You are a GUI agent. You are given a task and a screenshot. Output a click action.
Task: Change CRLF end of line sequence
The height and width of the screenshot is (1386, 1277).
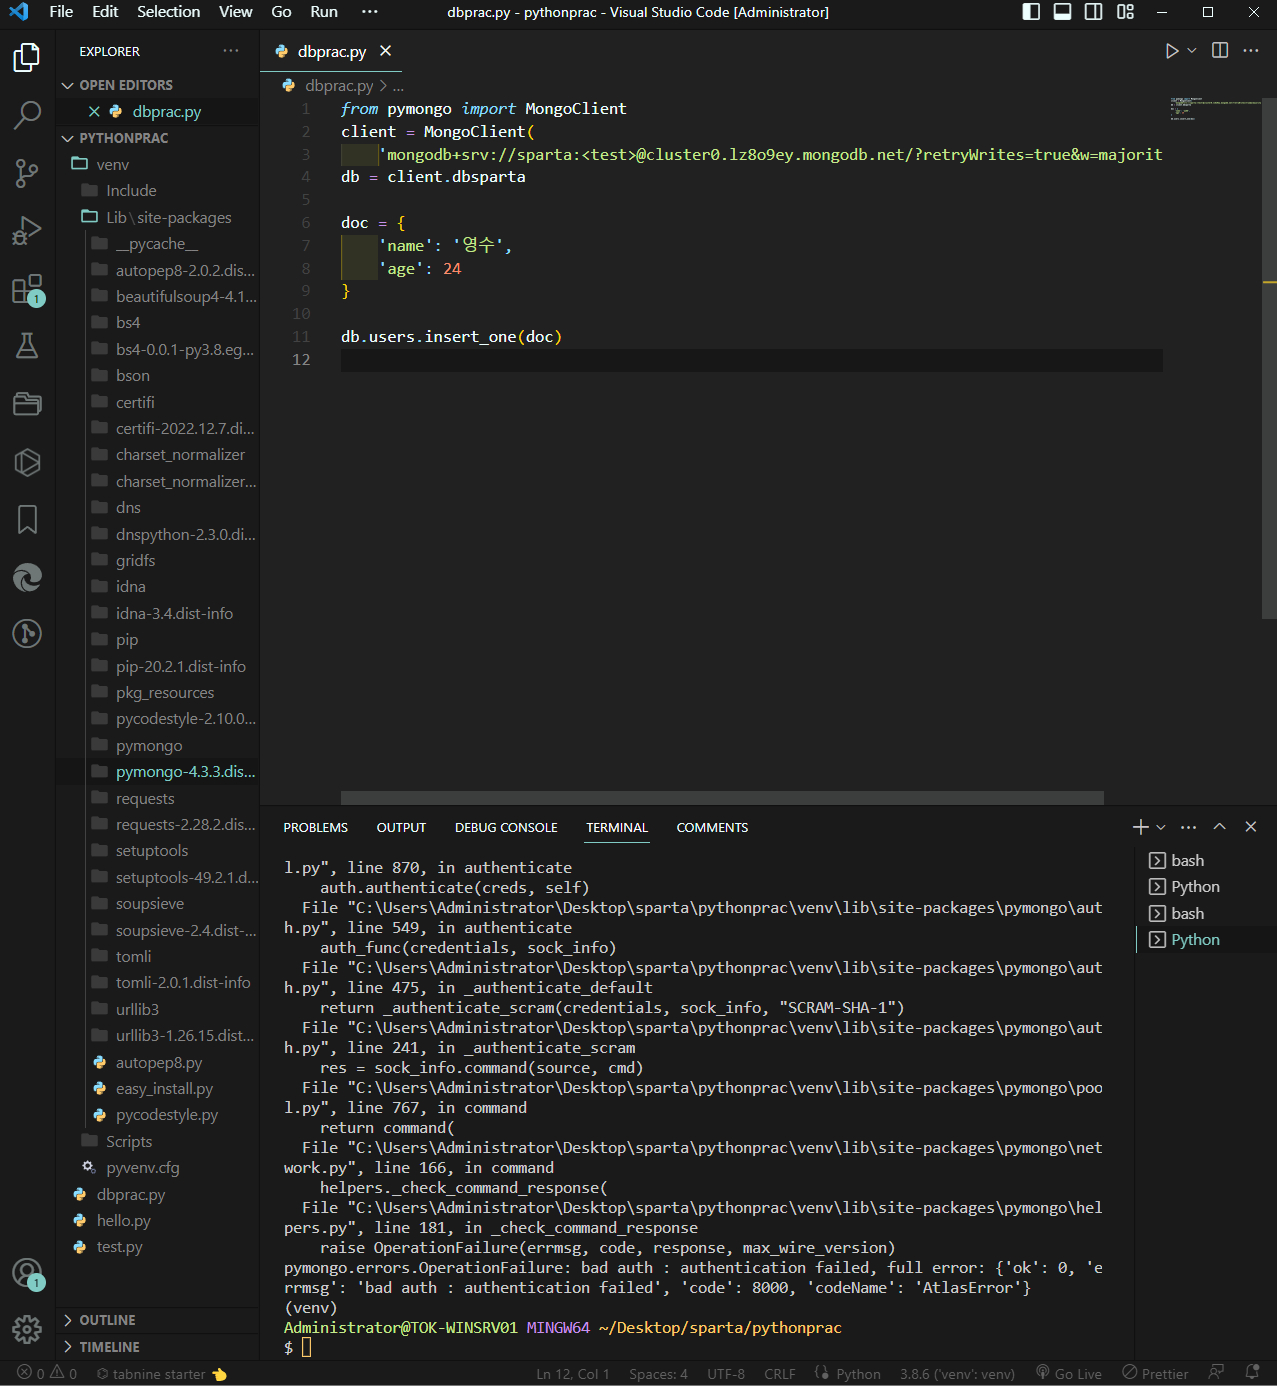[x=780, y=1373]
